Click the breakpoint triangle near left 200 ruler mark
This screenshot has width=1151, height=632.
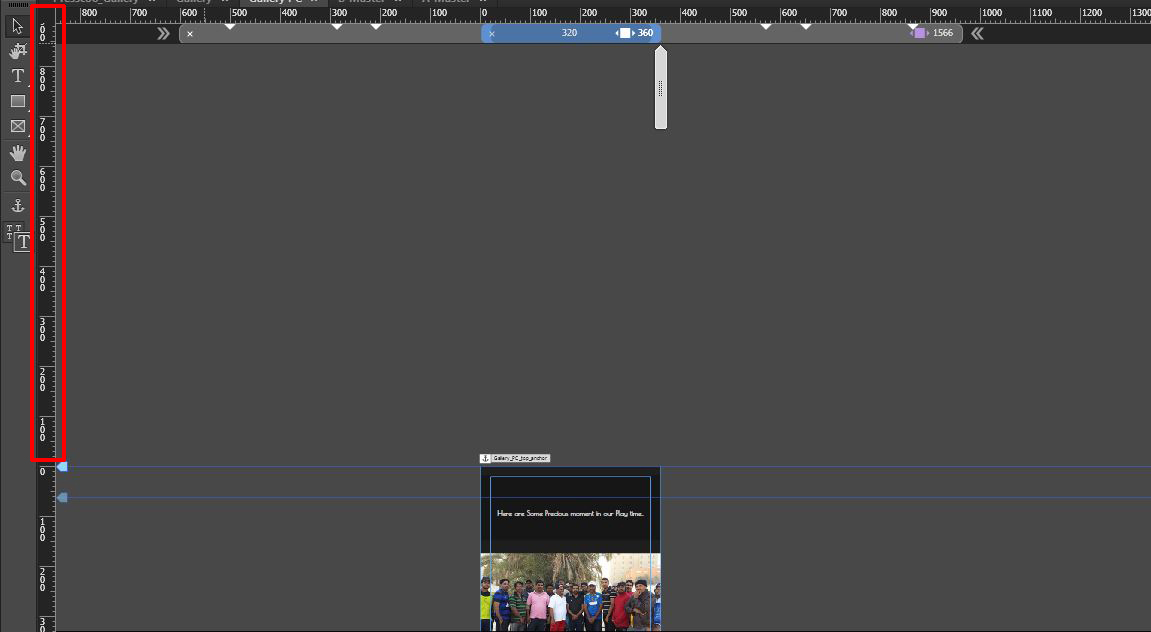[x=376, y=26]
